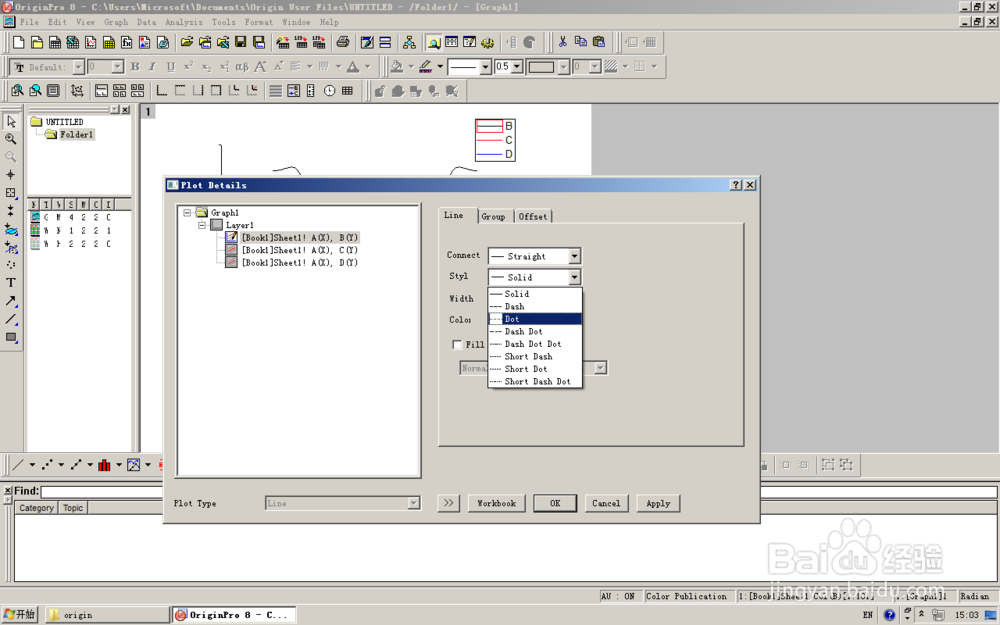Open the Connect dropdown showing Straight
1000x625 pixels.
tap(575, 256)
